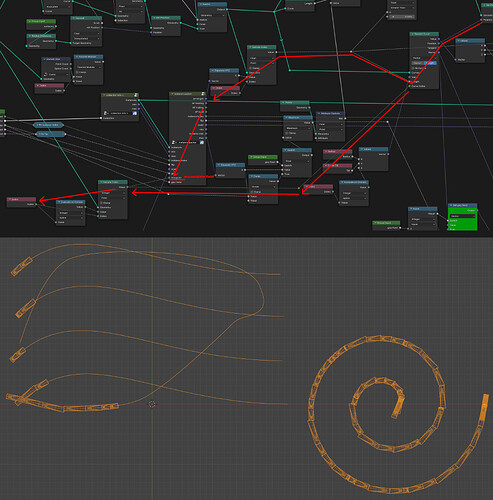Enable Clamp checkbox in Floored Modulo math node

pos(77,72)
